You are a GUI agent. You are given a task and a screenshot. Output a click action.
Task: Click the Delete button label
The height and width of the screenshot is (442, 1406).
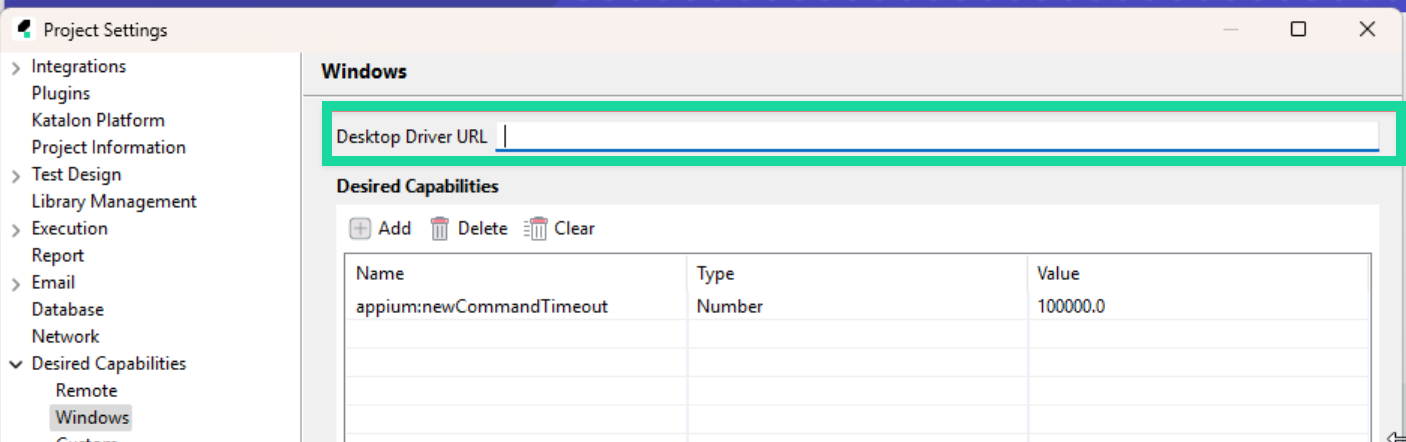point(483,228)
